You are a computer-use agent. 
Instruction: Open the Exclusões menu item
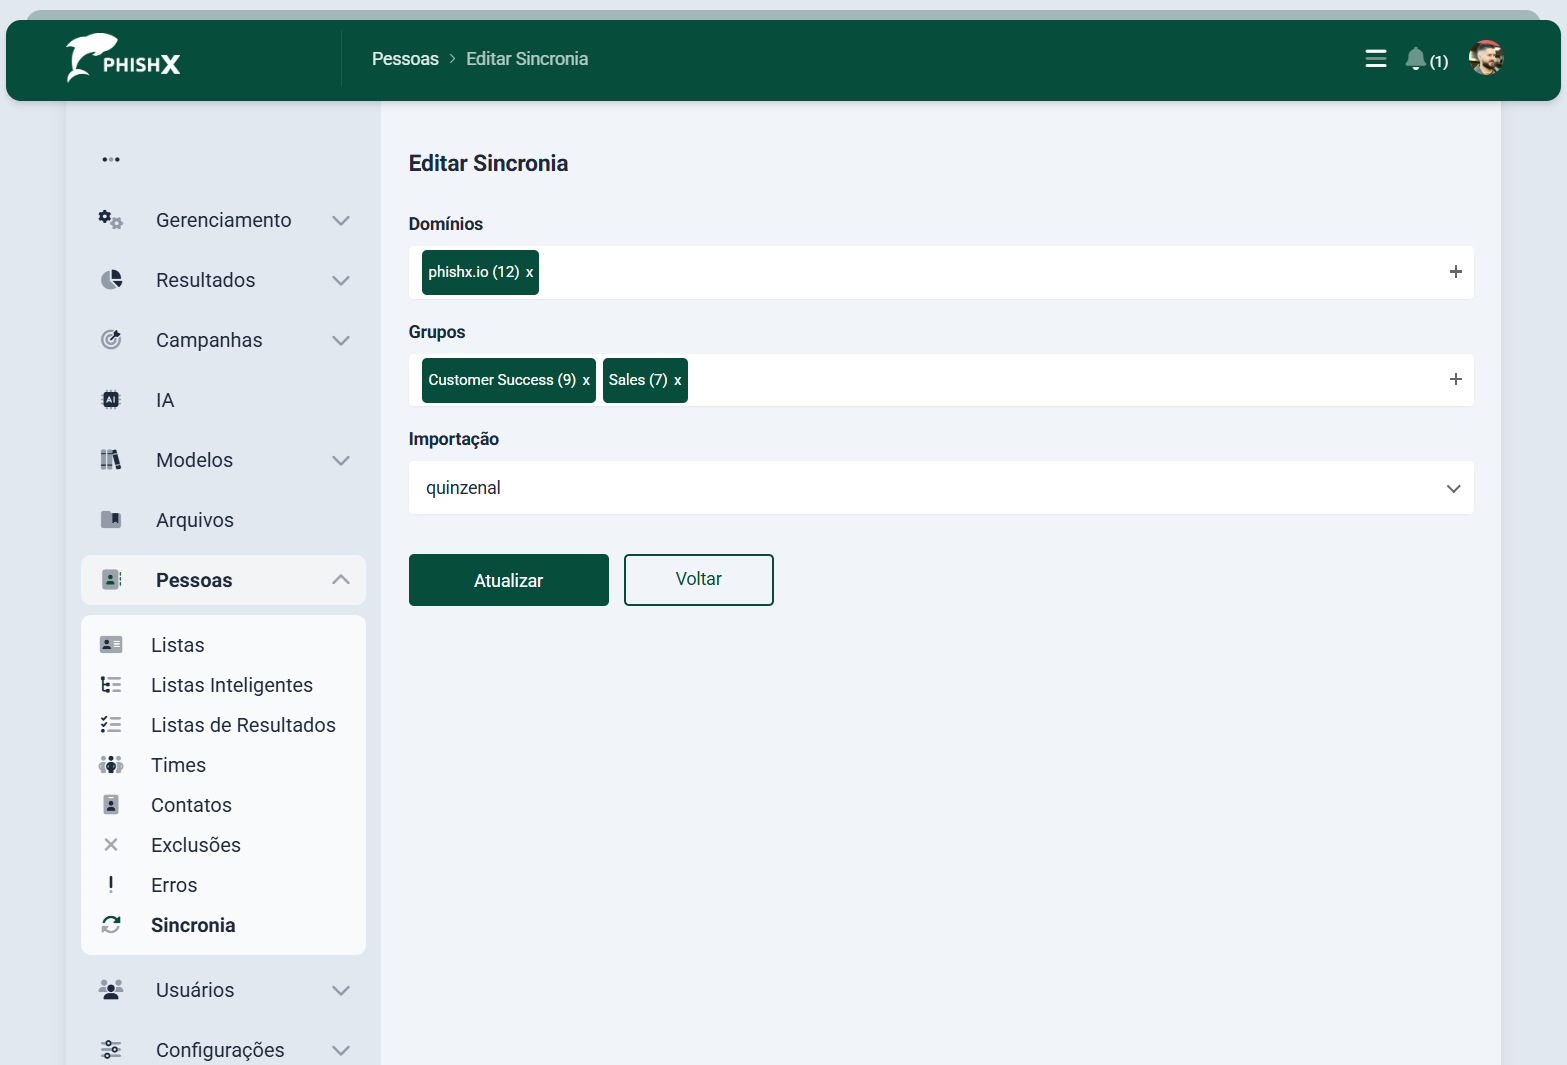195,845
